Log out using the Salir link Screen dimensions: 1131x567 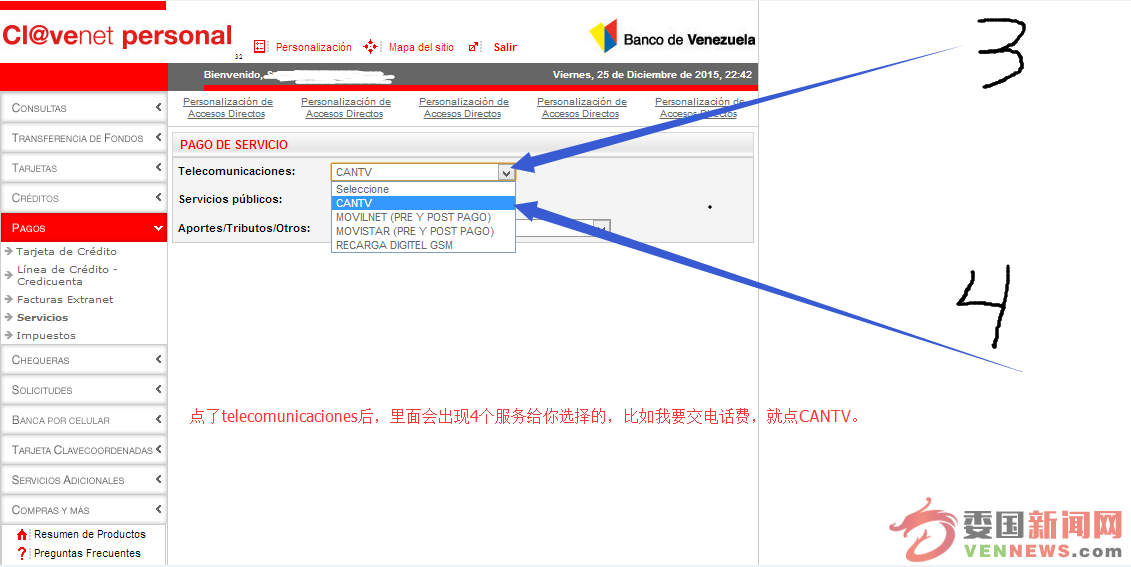click(x=505, y=47)
